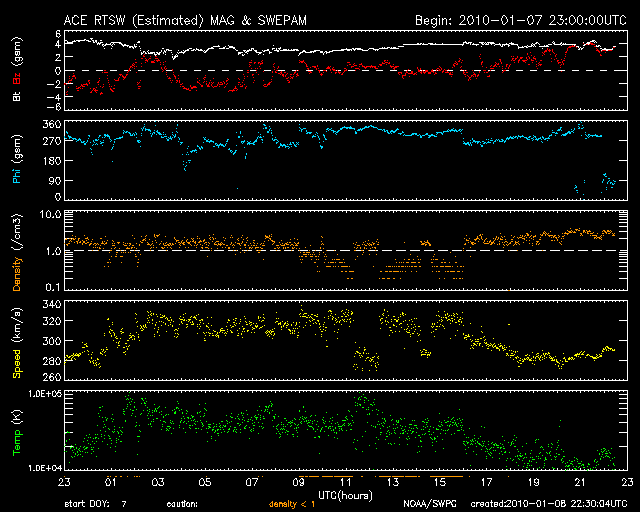Click the -6 tick on Bt Bz axis
Viewport: 640px width, 512px height.
click(x=55, y=107)
